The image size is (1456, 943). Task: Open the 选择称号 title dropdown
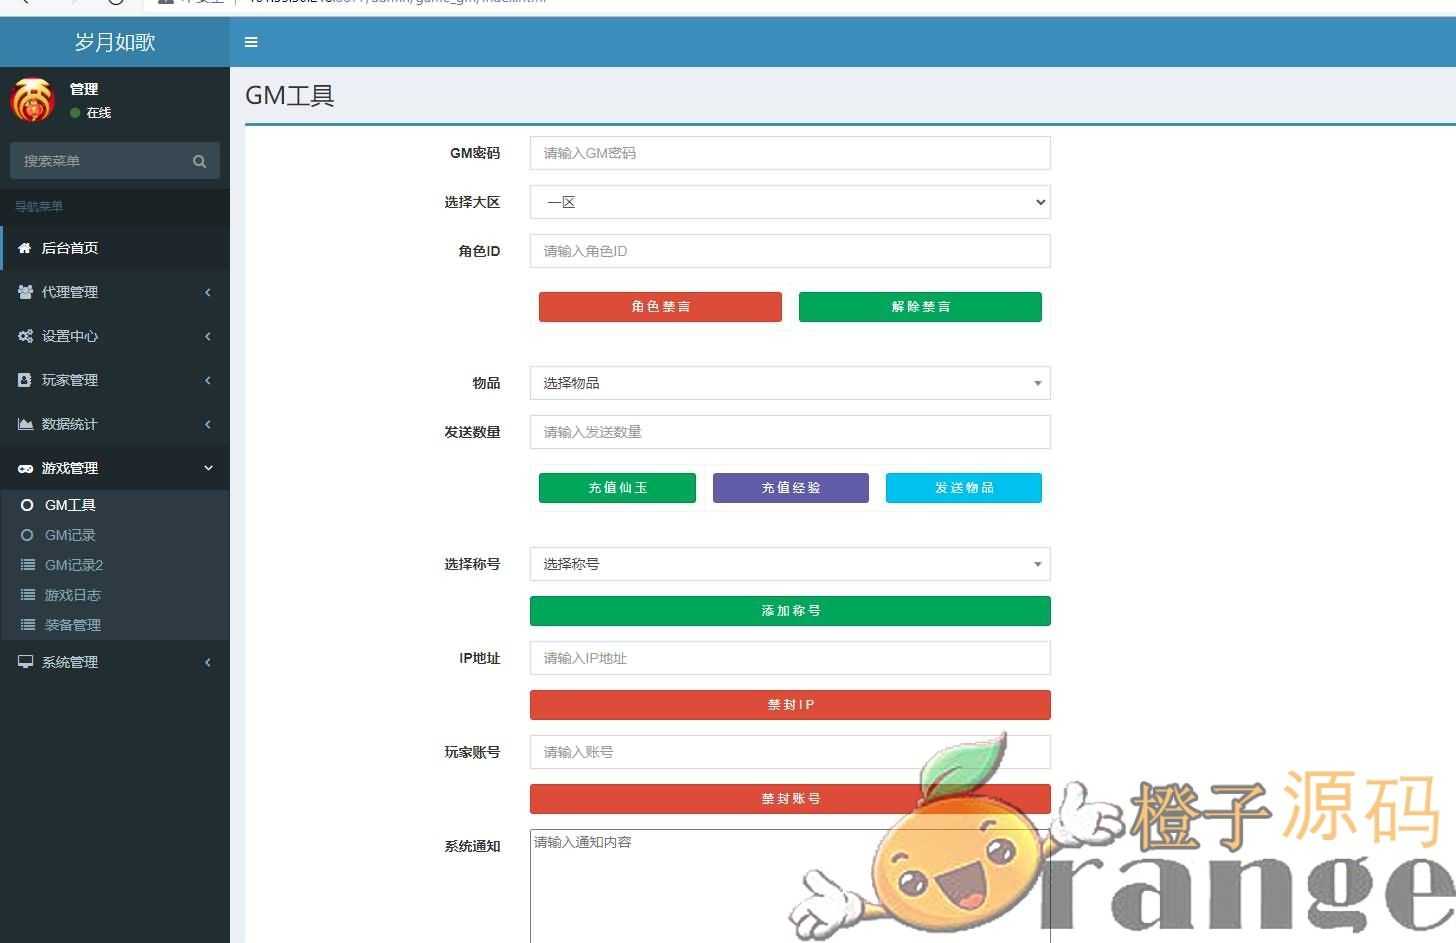pos(789,564)
